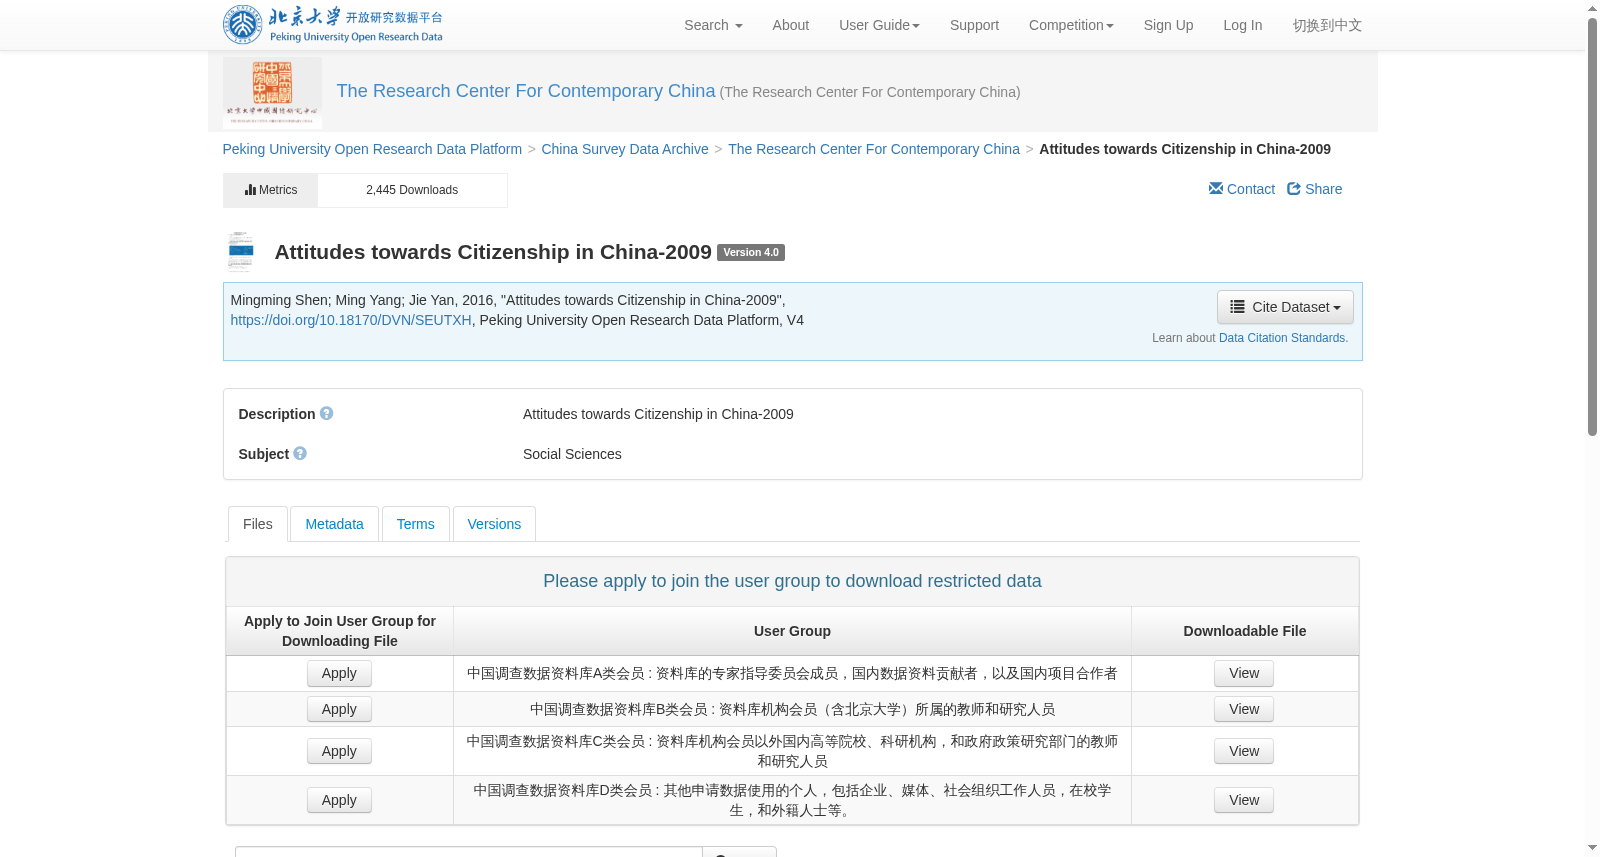The width and height of the screenshot is (1600, 857).
Task: Go to The Research Center For Contemporary China breadcrumb
Action: click(874, 149)
